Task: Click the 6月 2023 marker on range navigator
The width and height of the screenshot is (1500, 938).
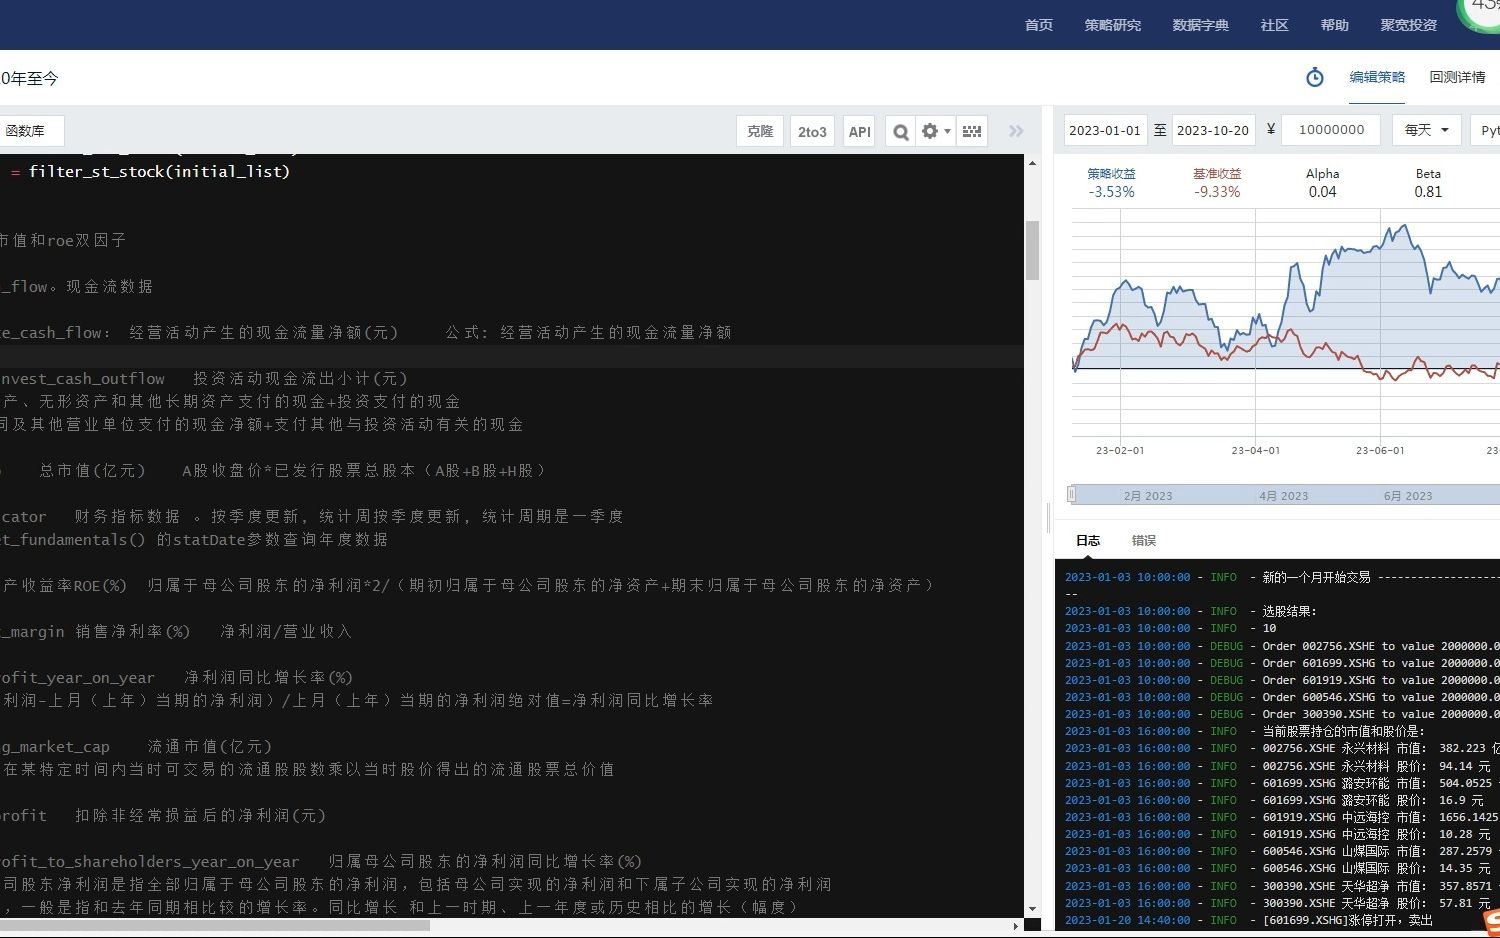Action: (1408, 496)
